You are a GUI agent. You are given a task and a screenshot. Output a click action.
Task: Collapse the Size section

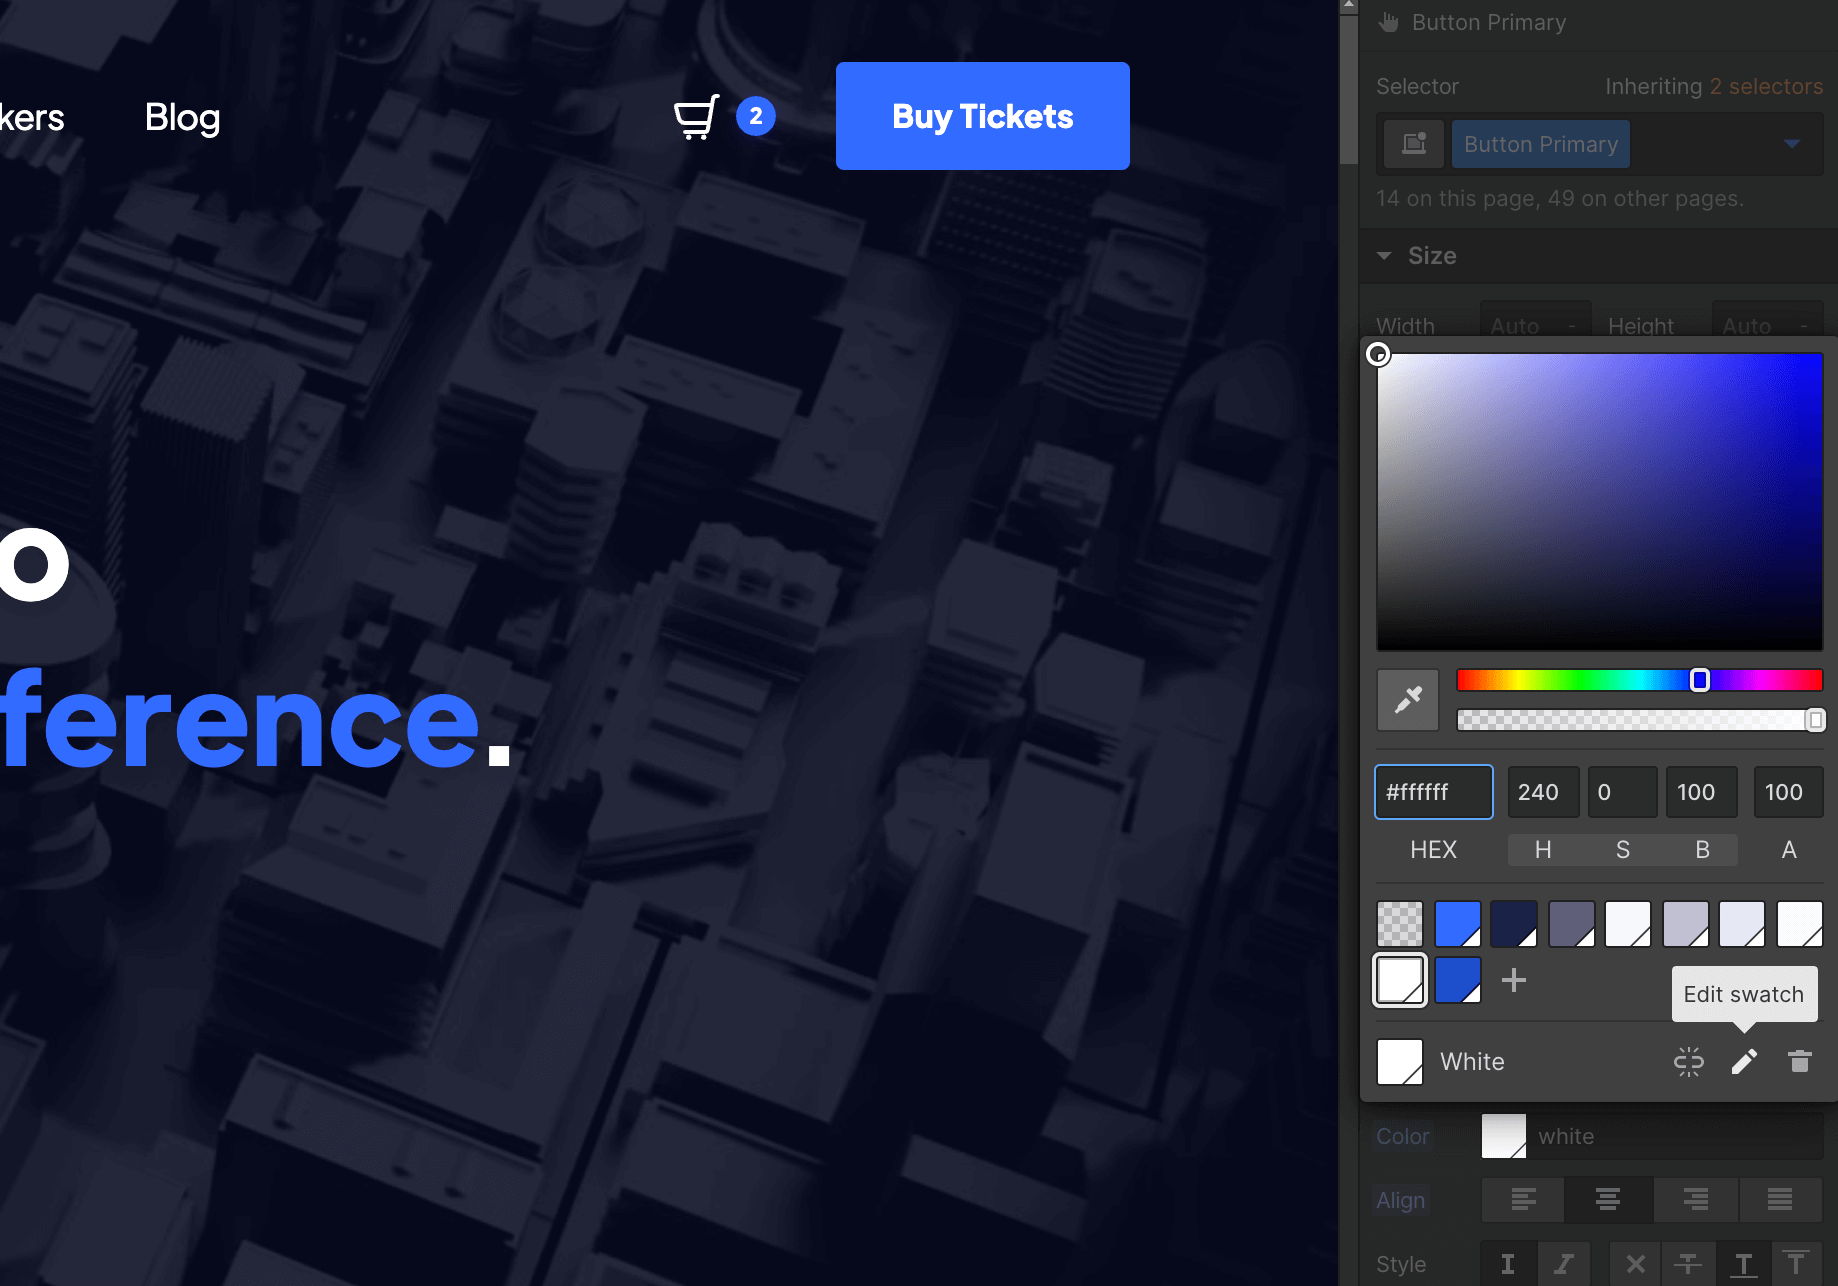(x=1384, y=255)
